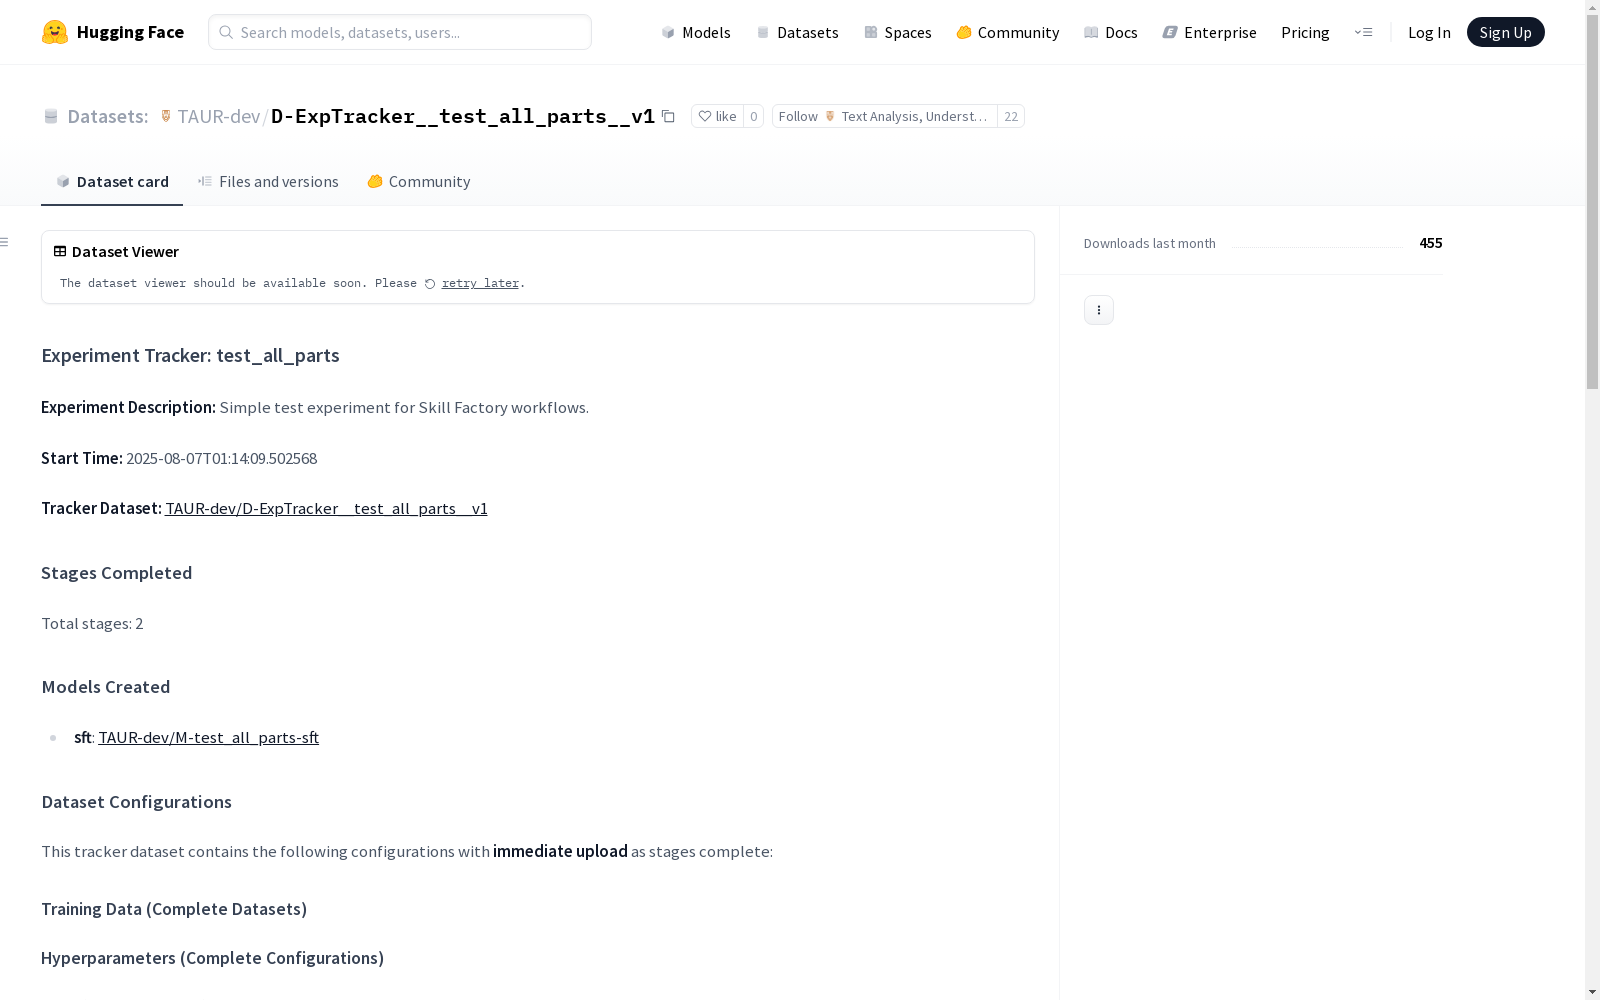Expand the header more-options menu icon
The image size is (1600, 1000).
(1363, 32)
